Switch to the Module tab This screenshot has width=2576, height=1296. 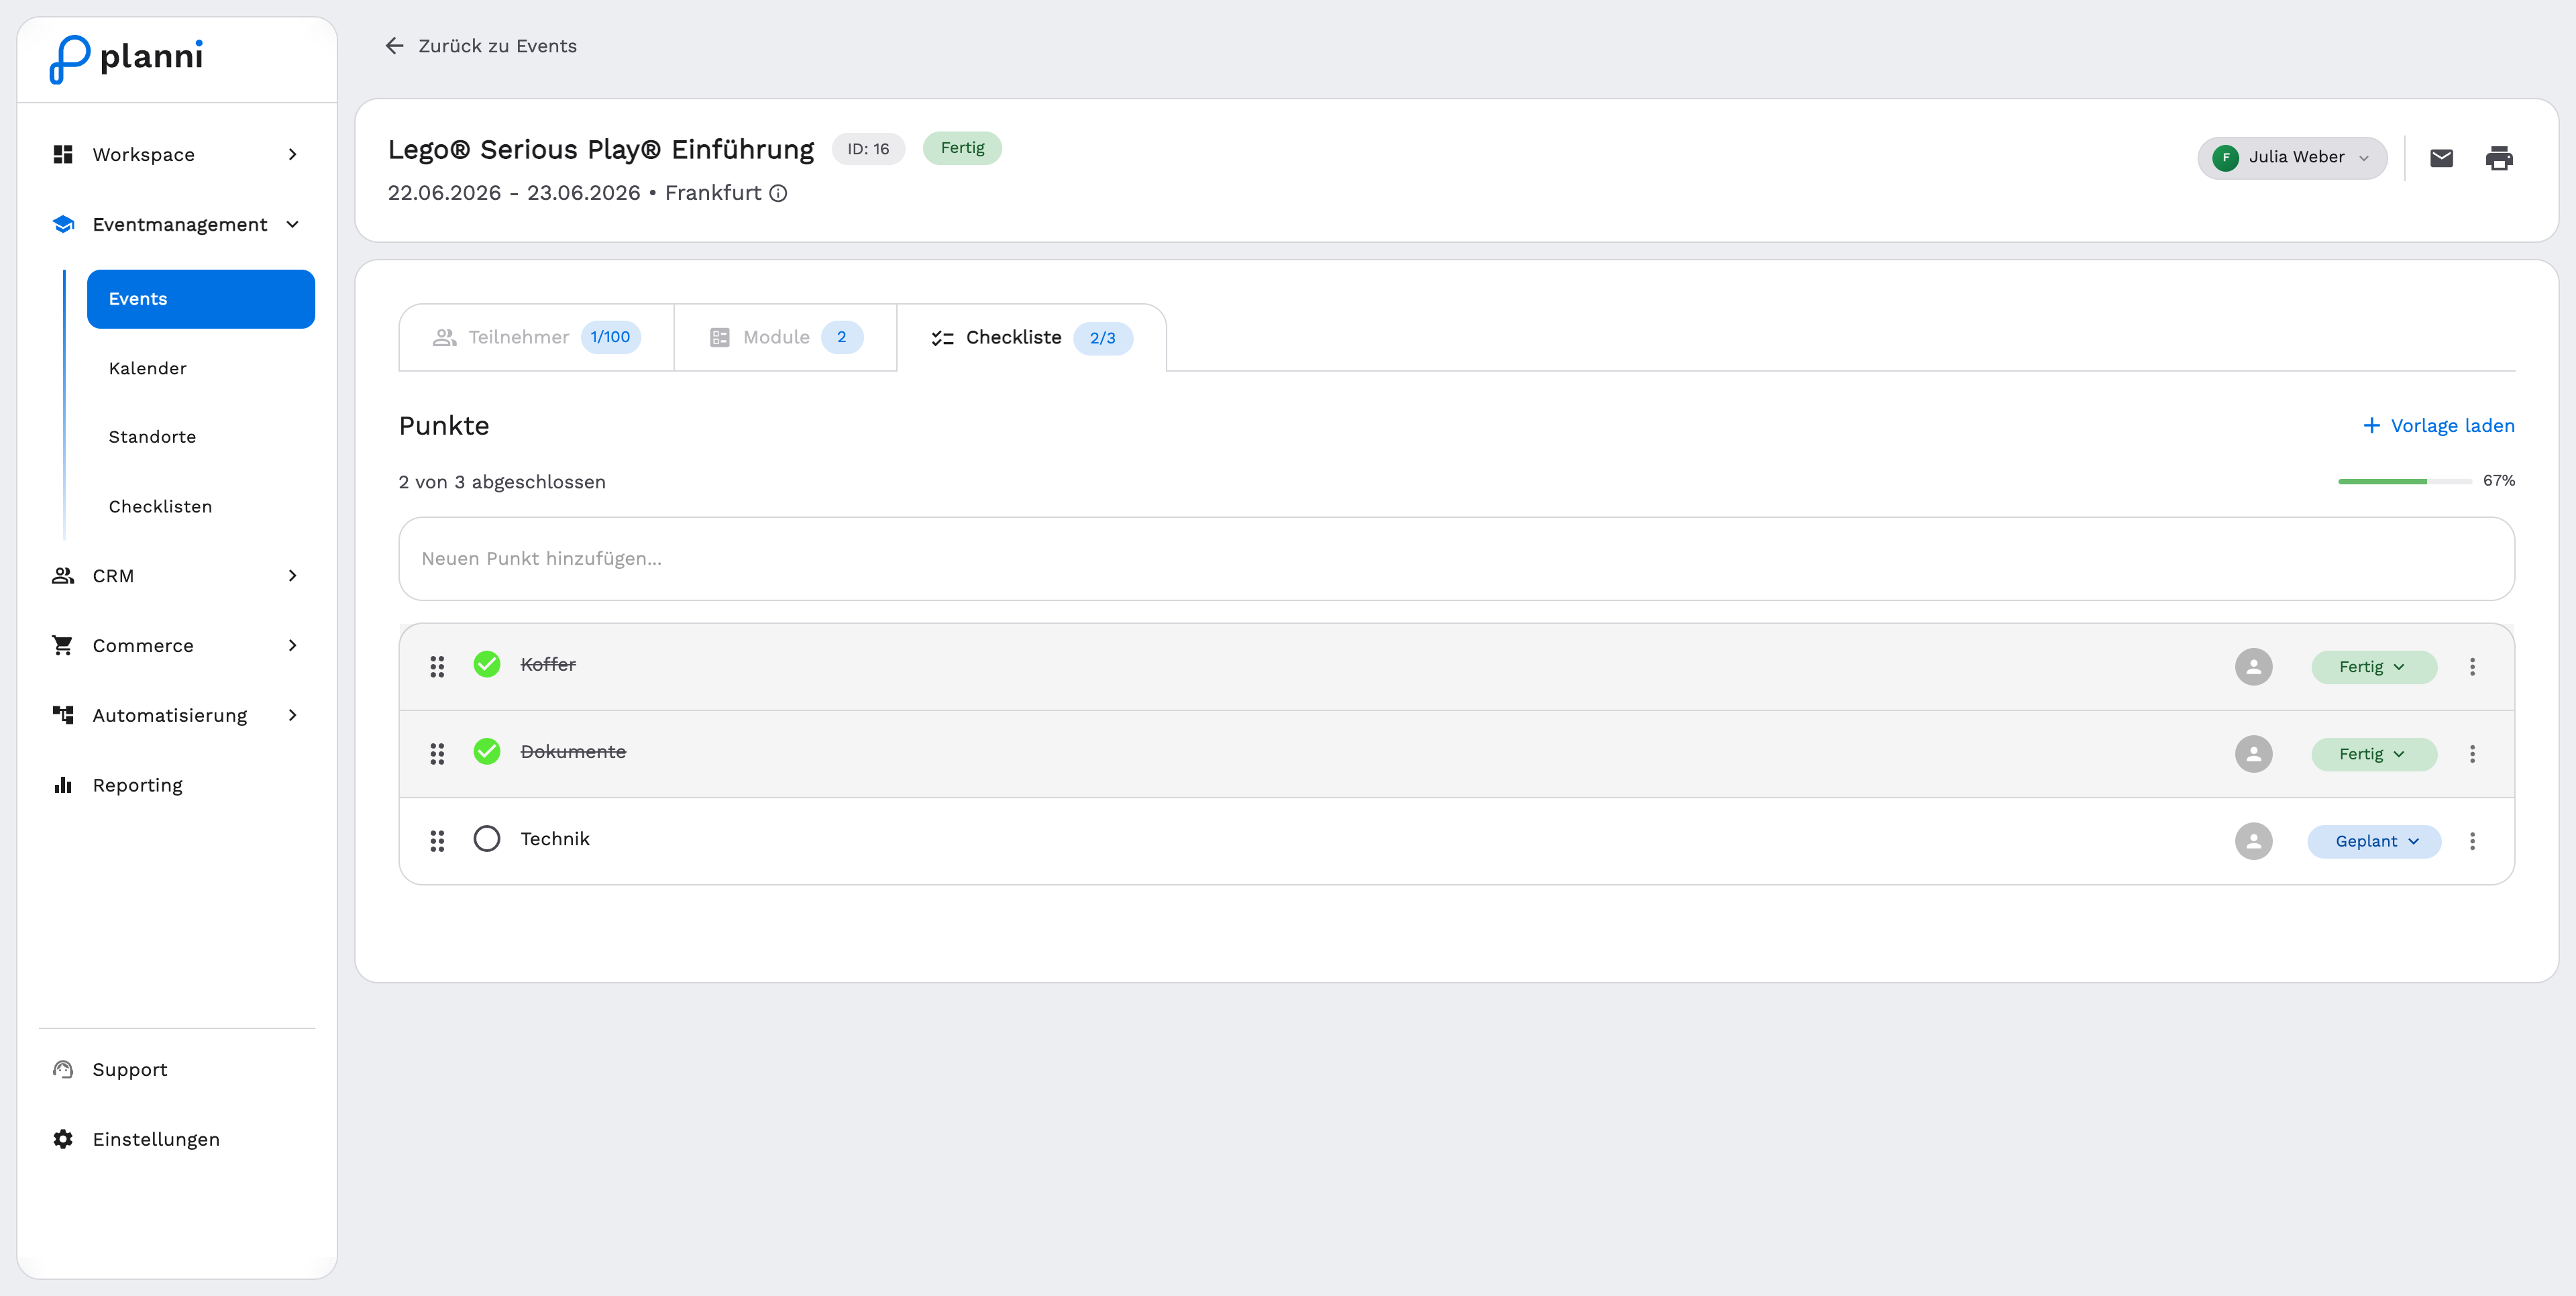(785, 337)
